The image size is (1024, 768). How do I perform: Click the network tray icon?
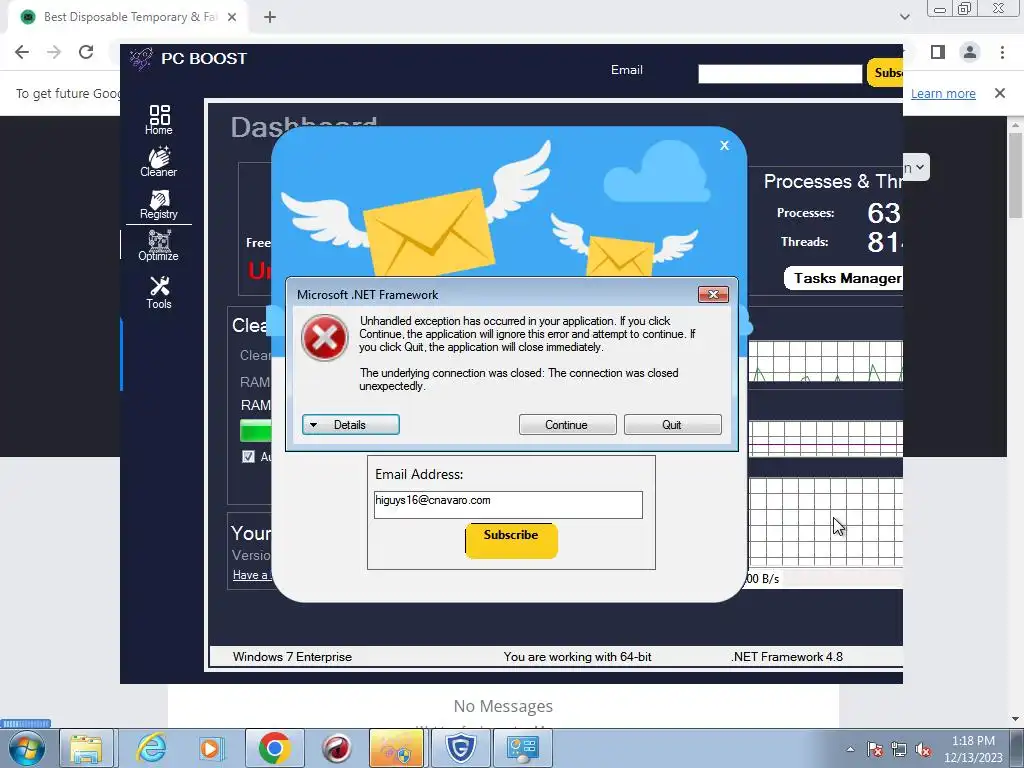coord(899,749)
